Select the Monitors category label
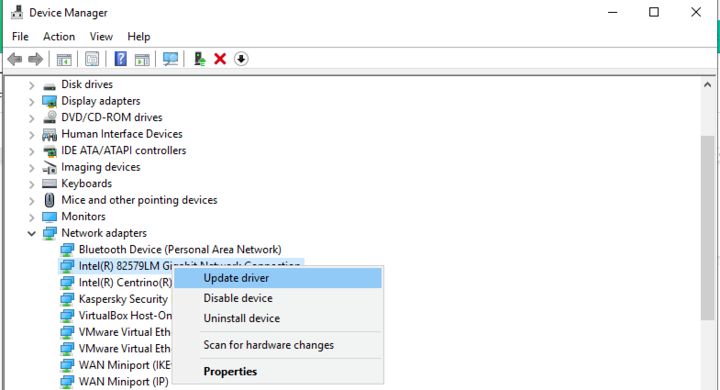The image size is (720, 390). (x=83, y=216)
